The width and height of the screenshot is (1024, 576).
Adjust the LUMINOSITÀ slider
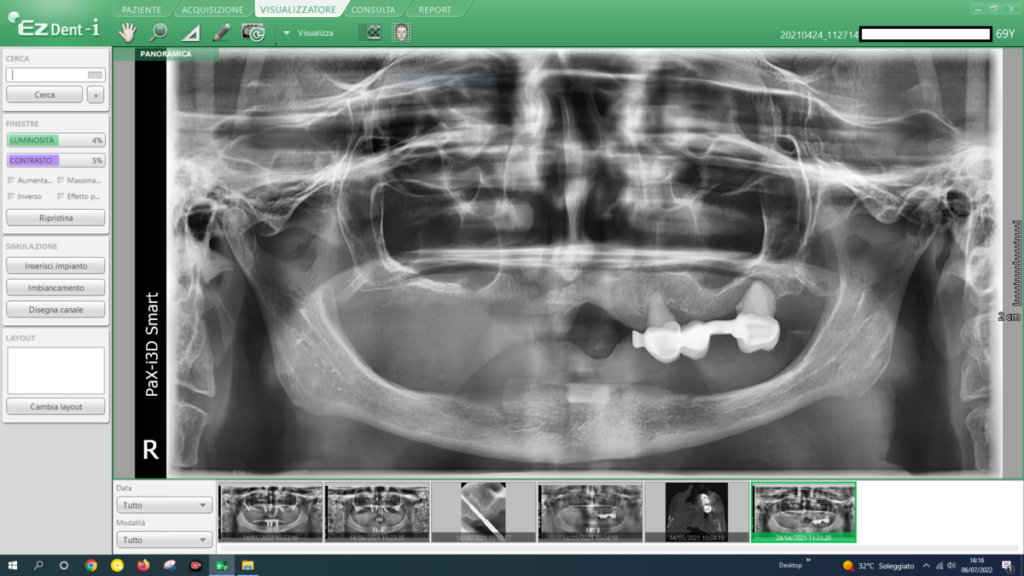(x=56, y=140)
